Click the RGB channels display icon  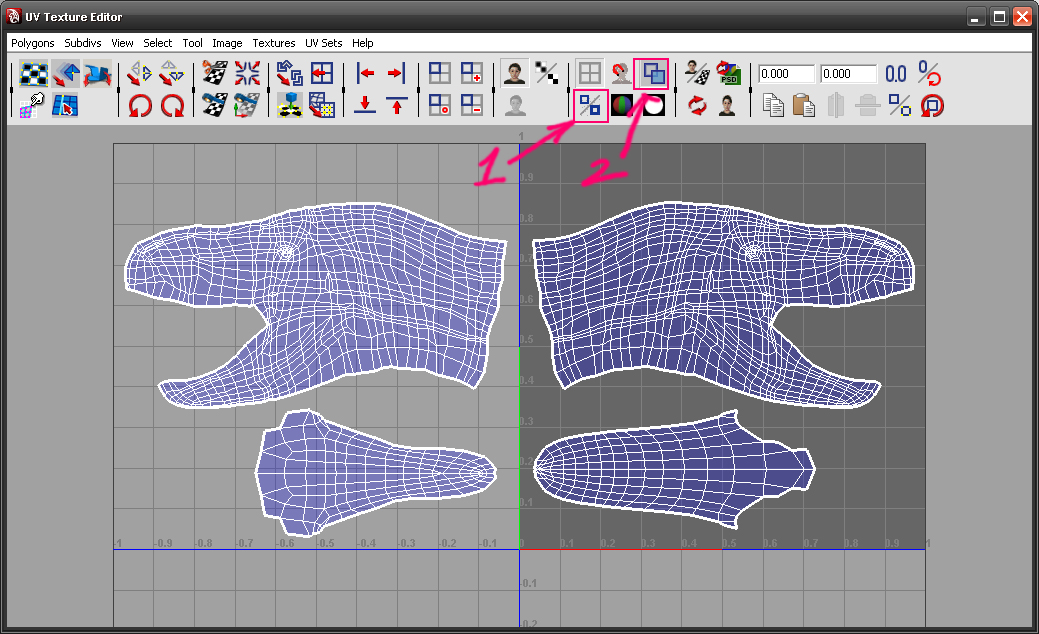(x=623, y=104)
